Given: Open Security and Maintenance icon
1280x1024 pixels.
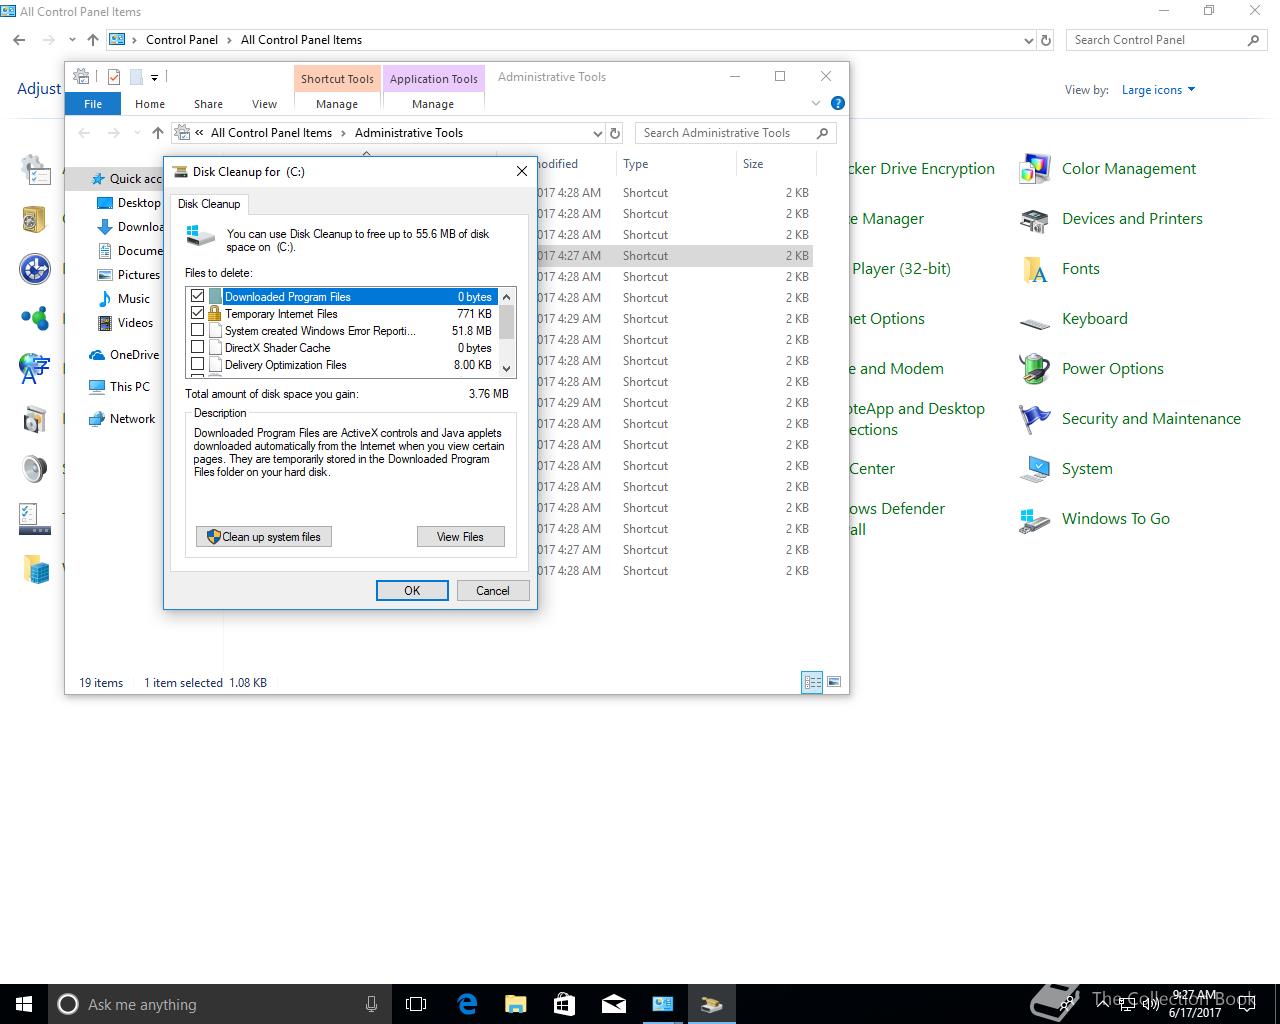Looking at the screenshot, I should click(1130, 419).
